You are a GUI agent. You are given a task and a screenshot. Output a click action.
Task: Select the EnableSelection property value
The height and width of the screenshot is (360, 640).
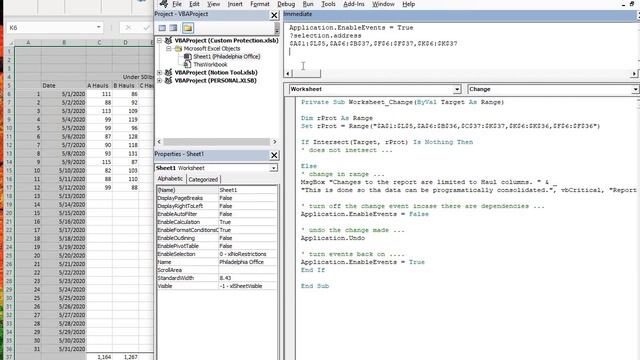pos(247,254)
